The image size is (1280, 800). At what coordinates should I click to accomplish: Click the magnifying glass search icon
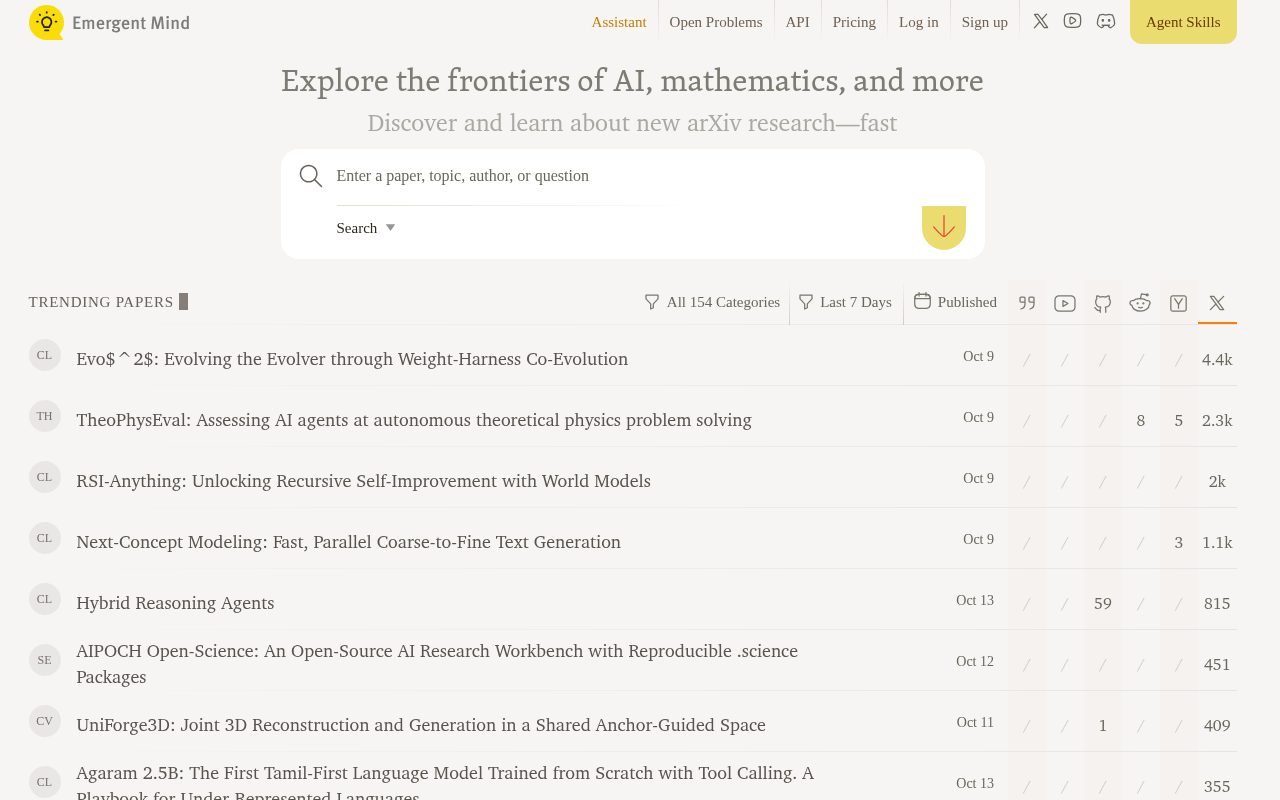click(311, 176)
